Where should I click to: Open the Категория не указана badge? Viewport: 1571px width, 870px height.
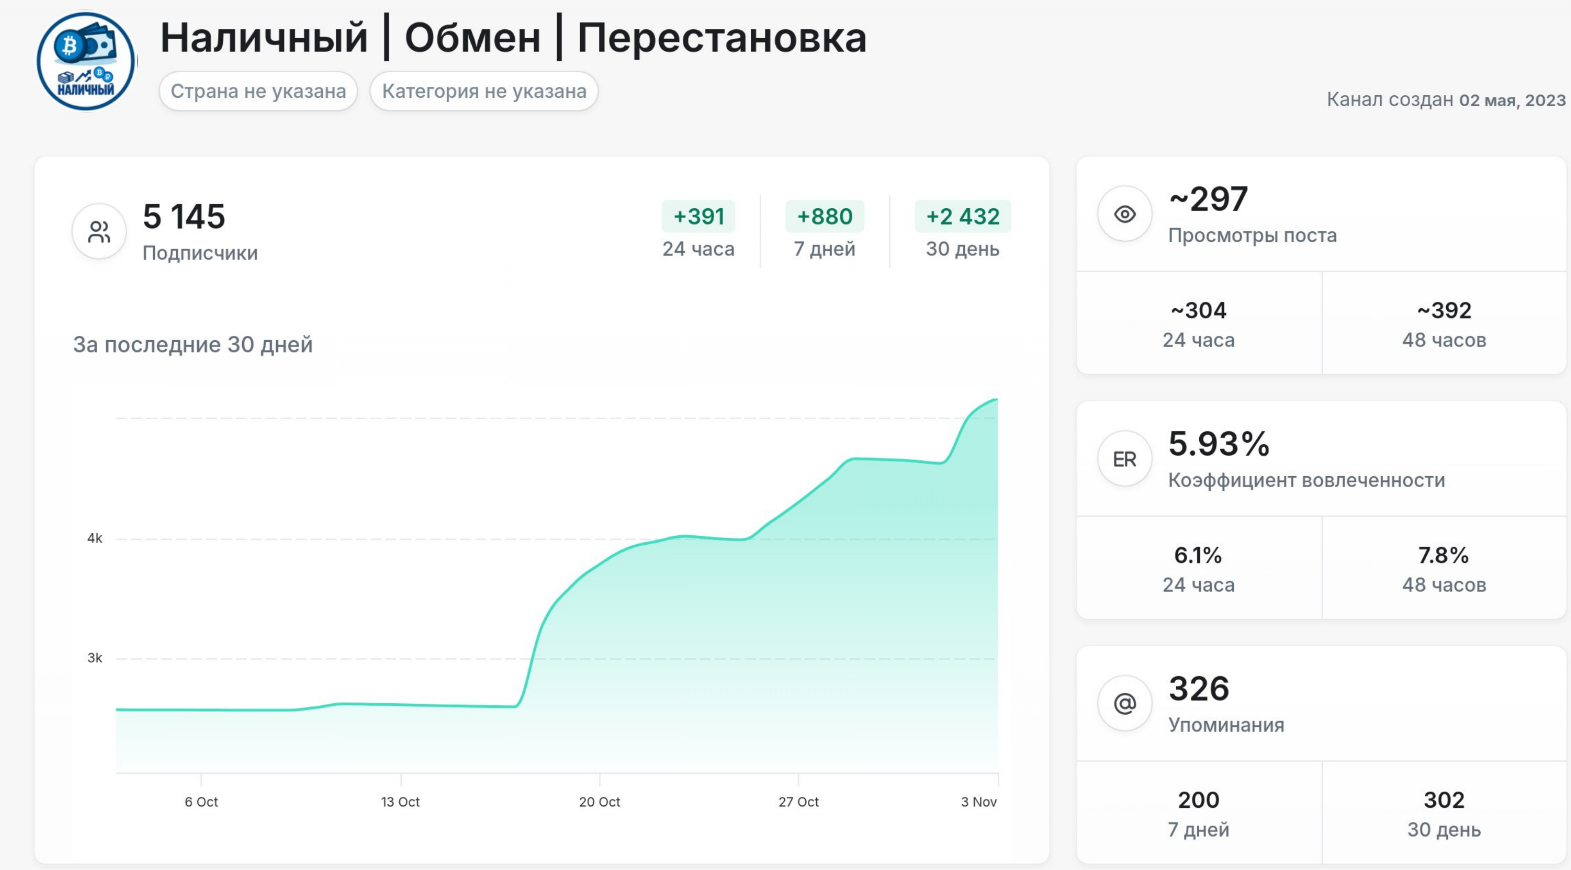coord(484,91)
